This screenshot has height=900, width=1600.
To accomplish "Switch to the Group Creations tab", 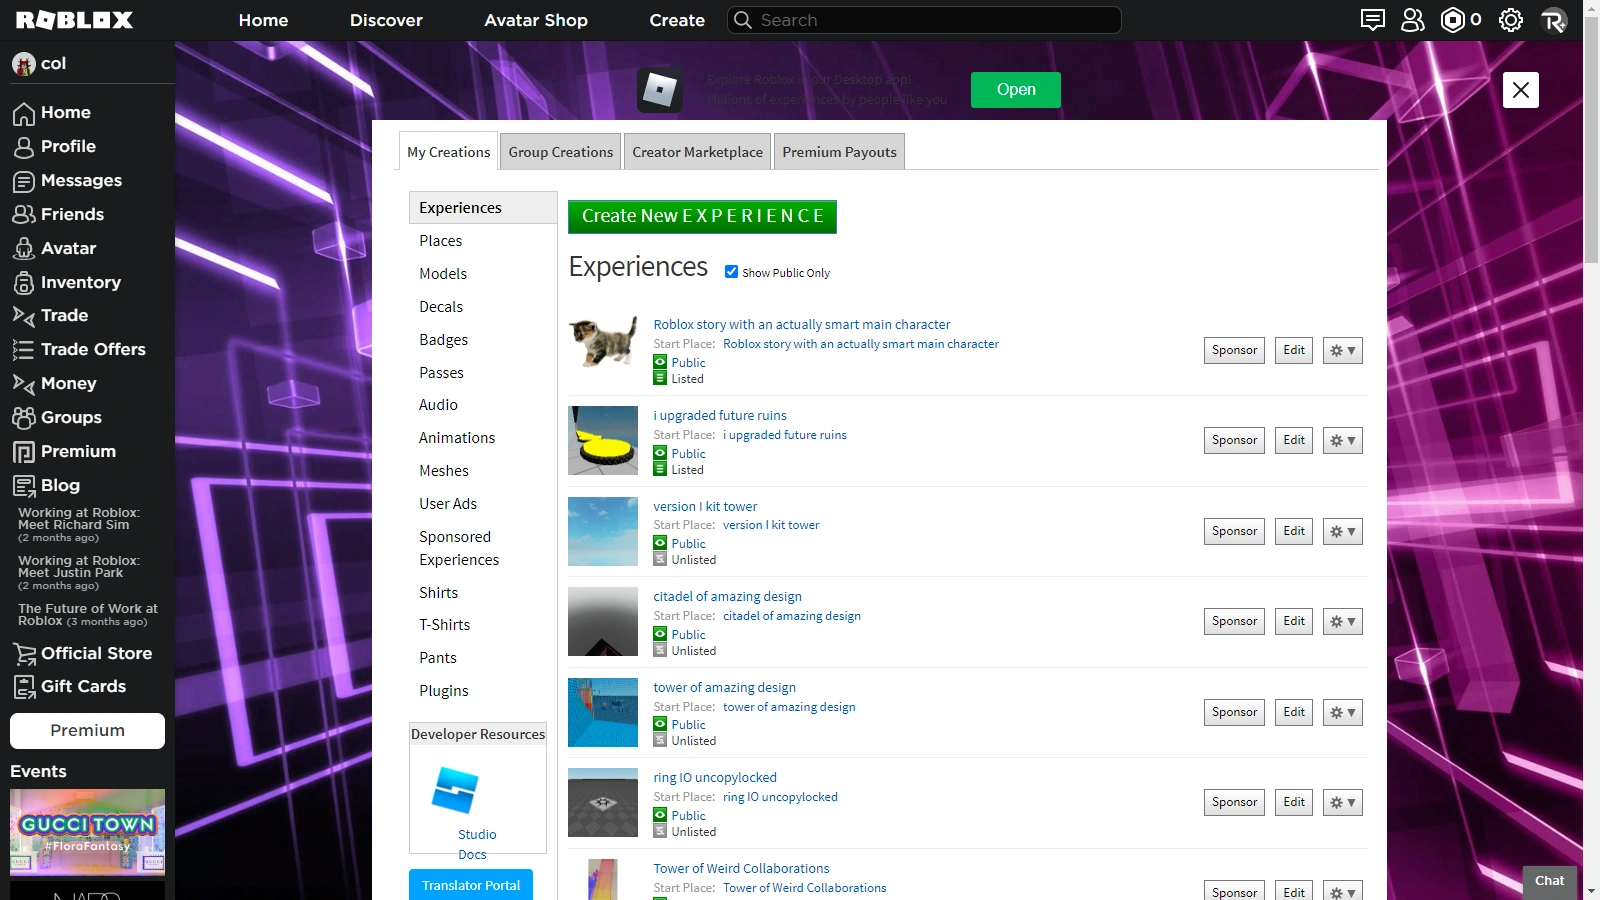I will [560, 151].
